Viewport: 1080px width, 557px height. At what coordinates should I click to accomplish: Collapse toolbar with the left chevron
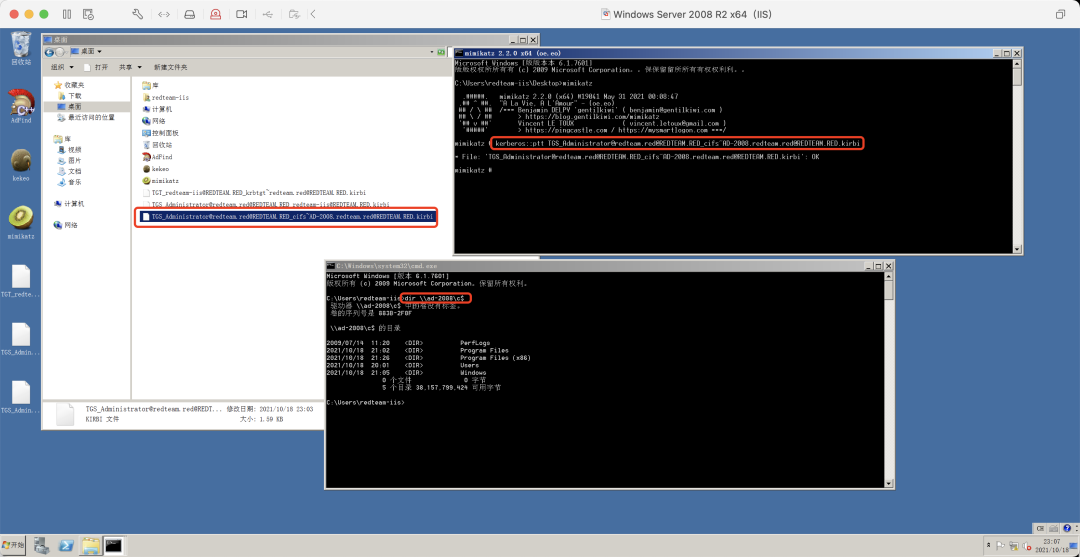pos(313,14)
